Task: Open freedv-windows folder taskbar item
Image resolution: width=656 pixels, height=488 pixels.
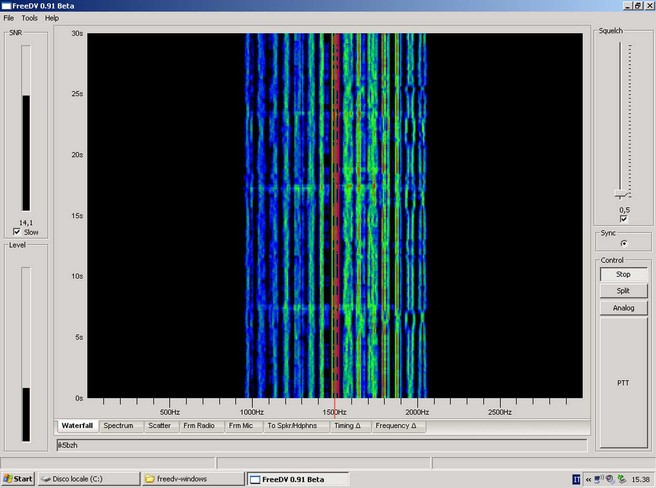Action: click(193, 479)
